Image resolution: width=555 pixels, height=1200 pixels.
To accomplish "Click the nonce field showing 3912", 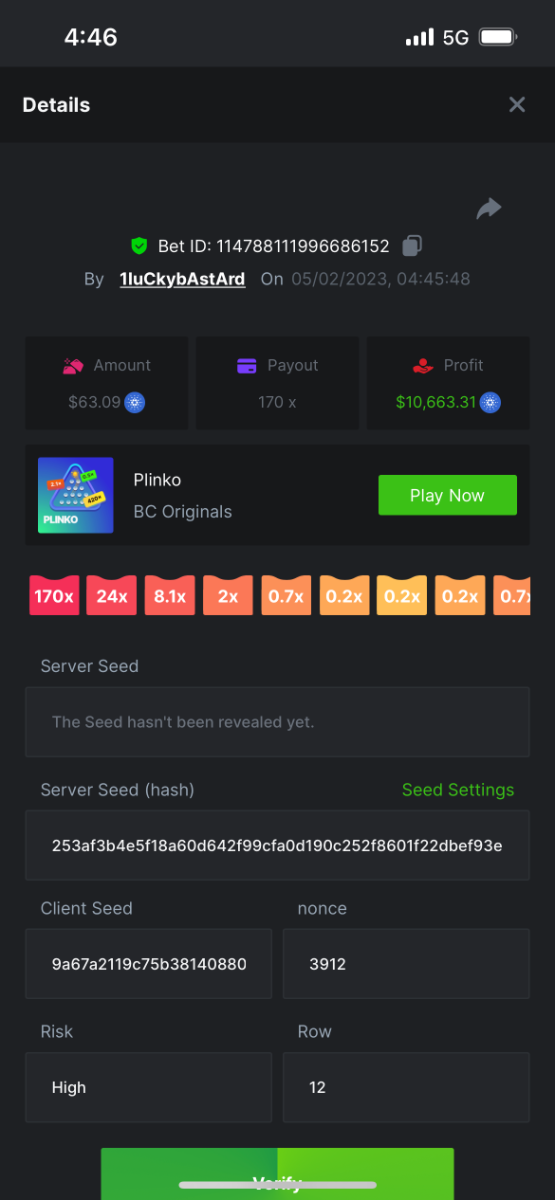I will tap(407, 964).
